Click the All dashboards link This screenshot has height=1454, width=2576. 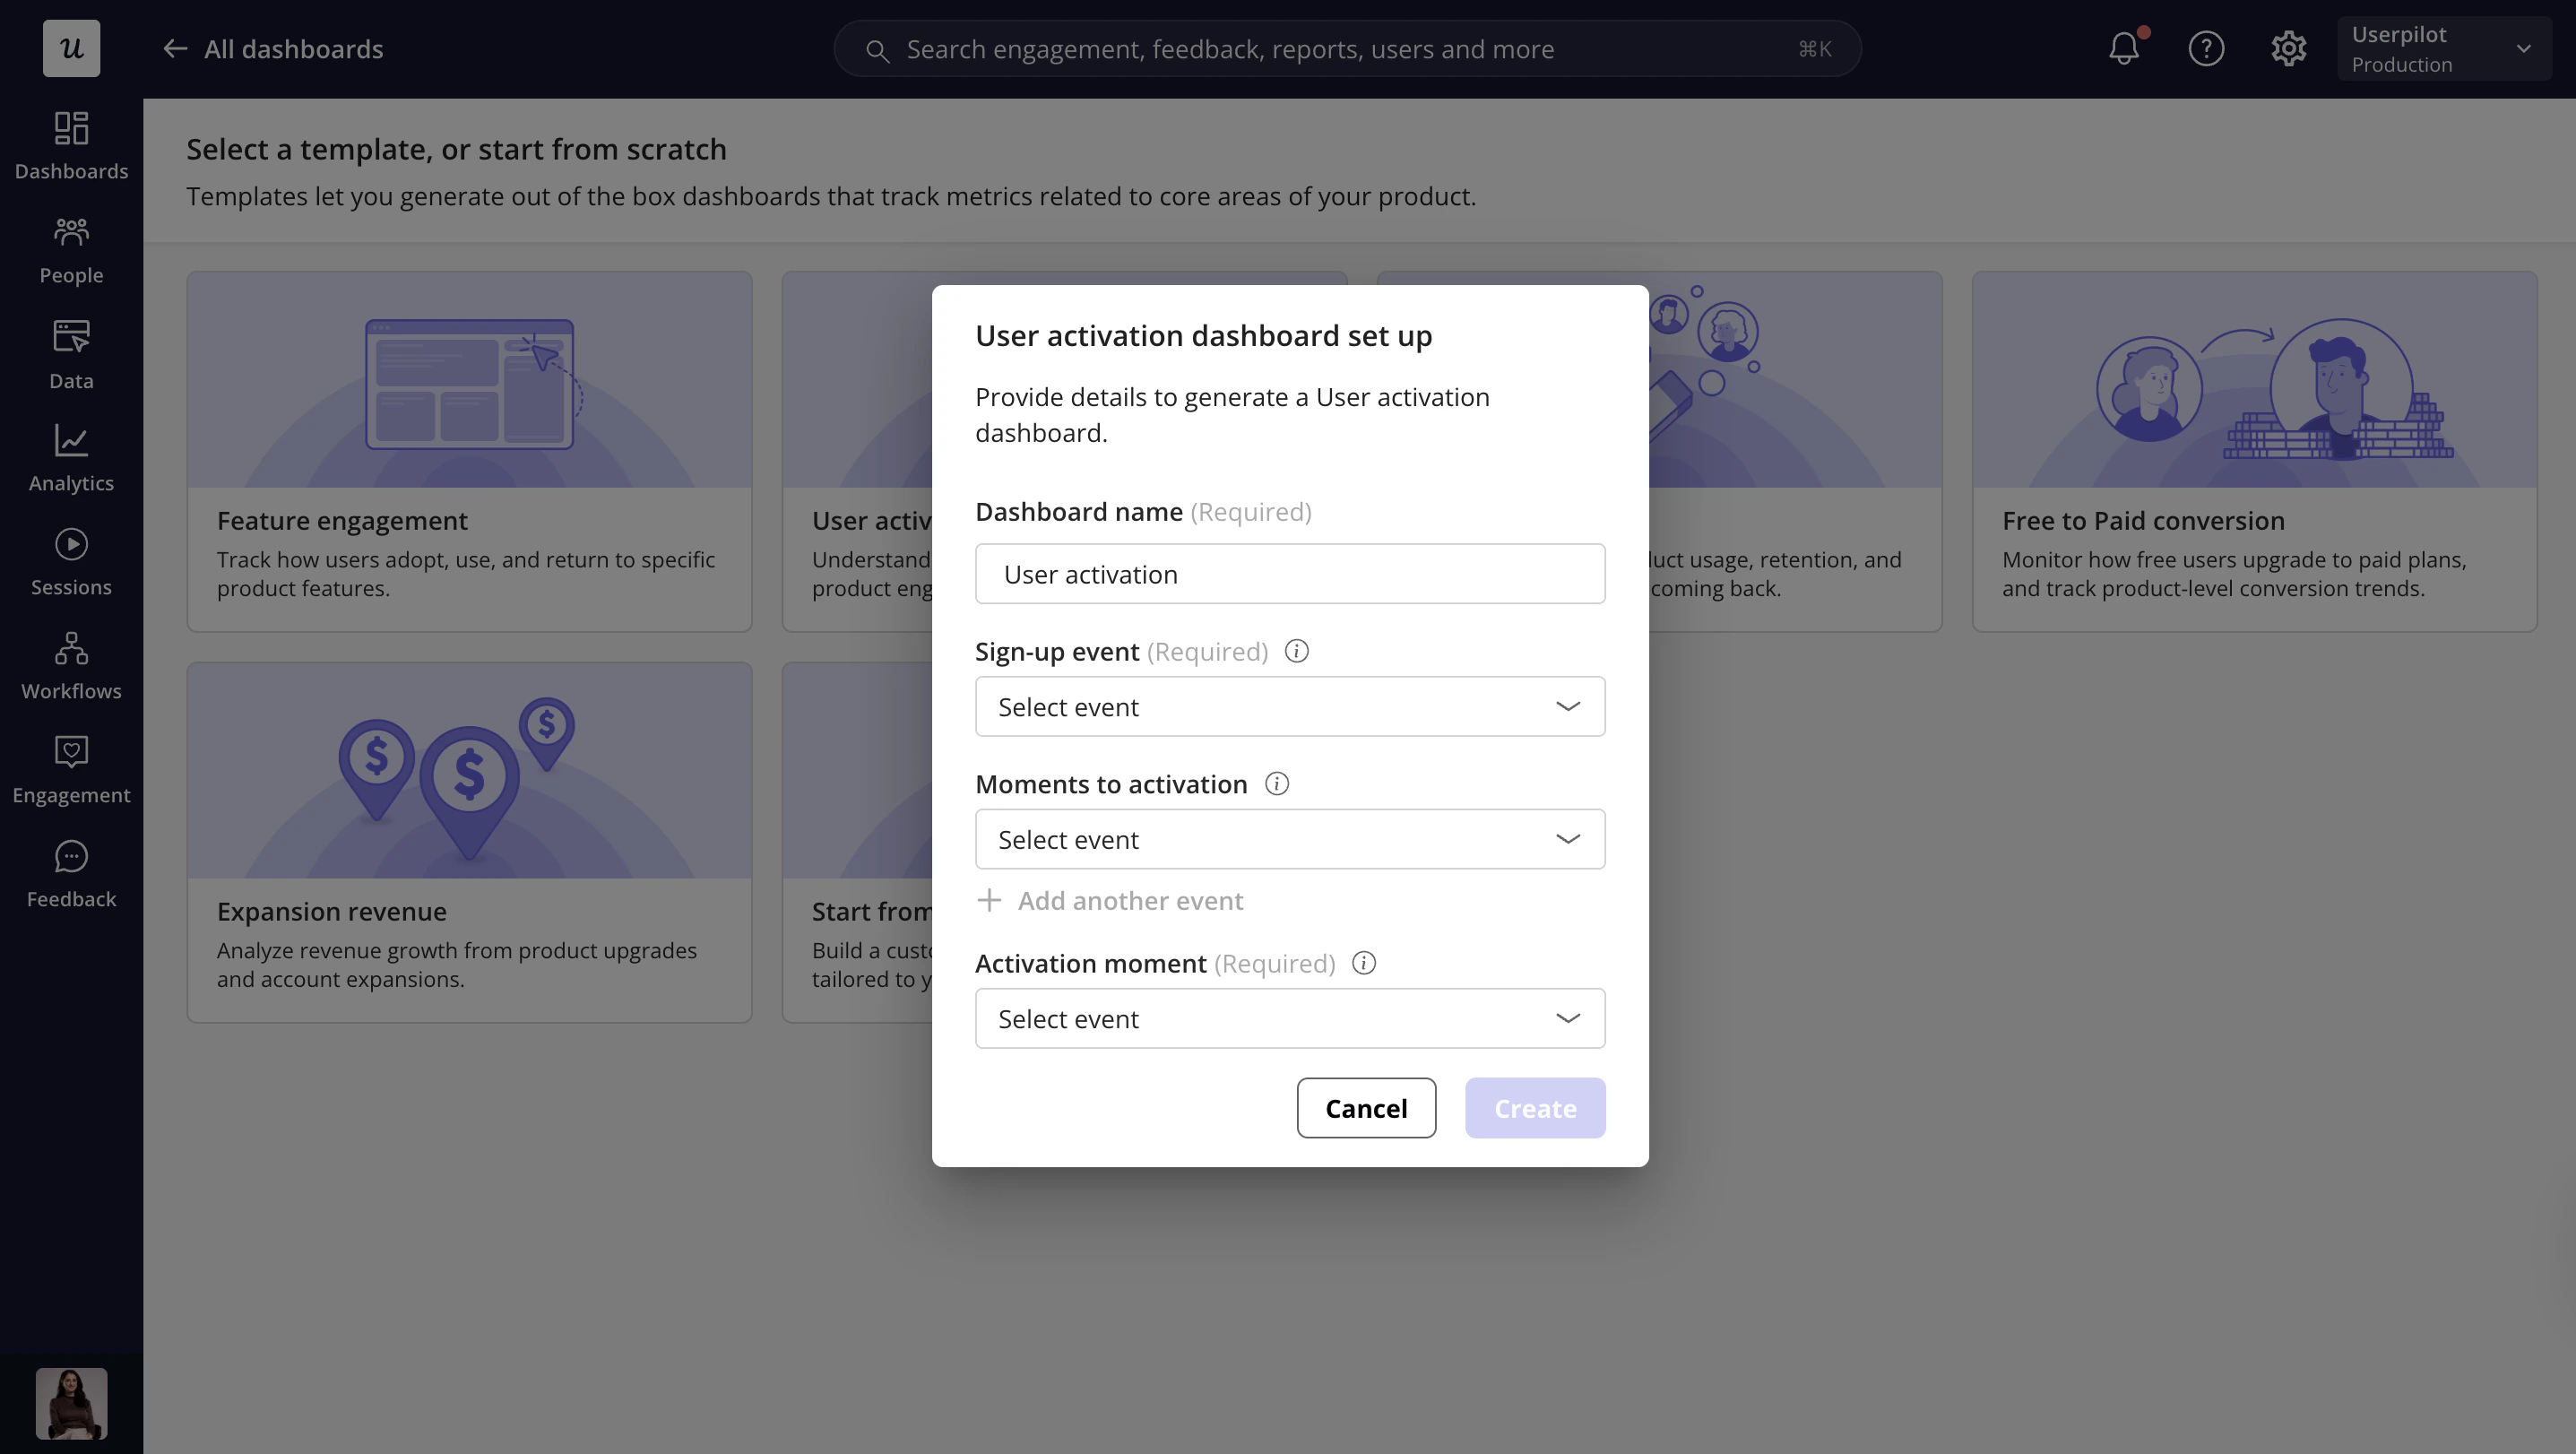293,49
